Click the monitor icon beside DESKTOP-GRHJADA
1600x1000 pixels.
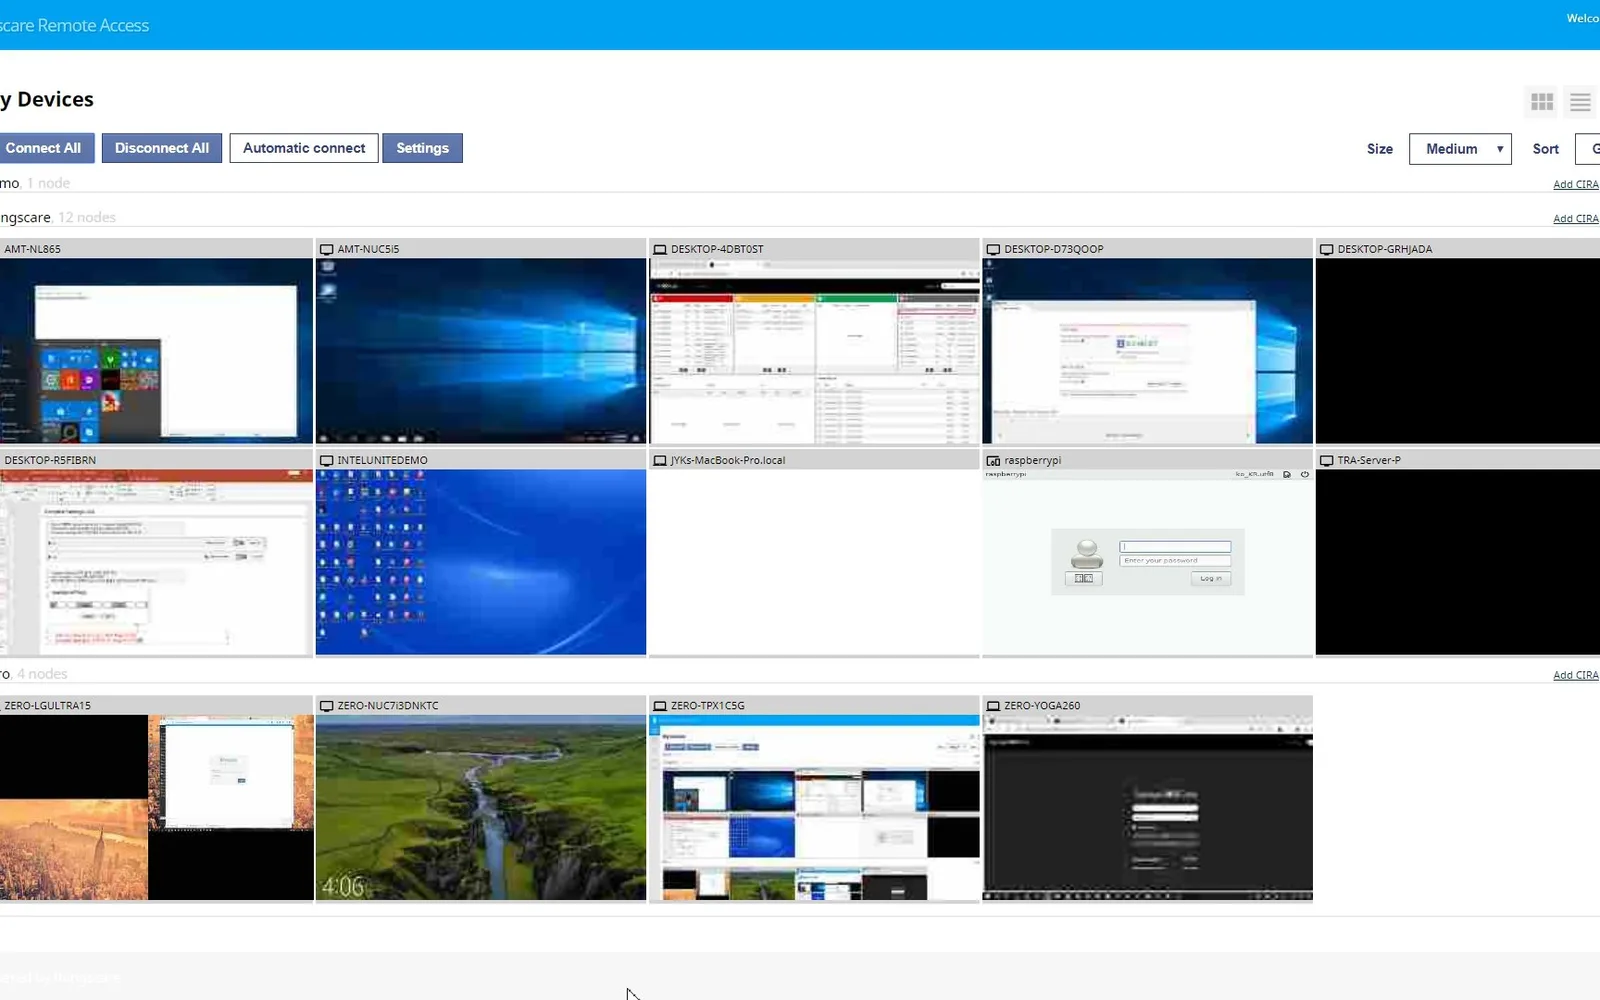(x=1327, y=249)
